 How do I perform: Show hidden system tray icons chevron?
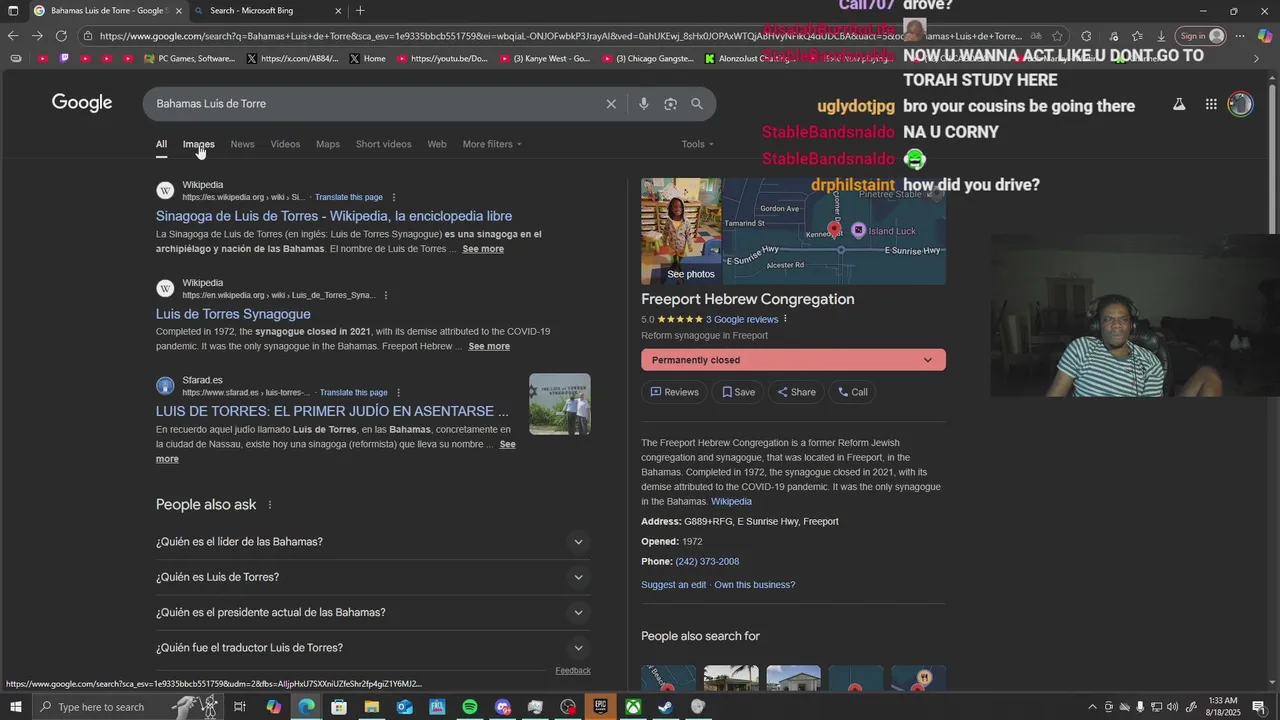(1092, 707)
